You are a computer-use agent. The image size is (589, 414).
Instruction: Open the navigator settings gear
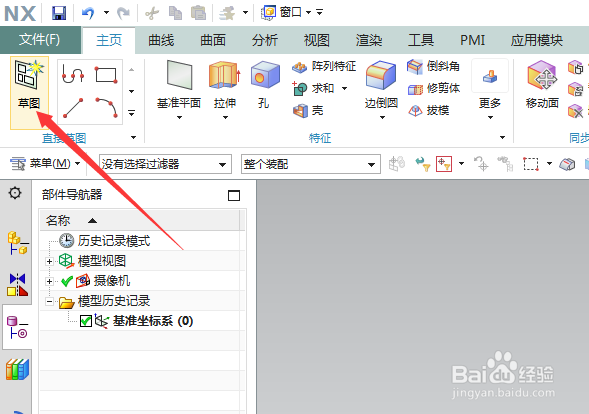click(15, 193)
